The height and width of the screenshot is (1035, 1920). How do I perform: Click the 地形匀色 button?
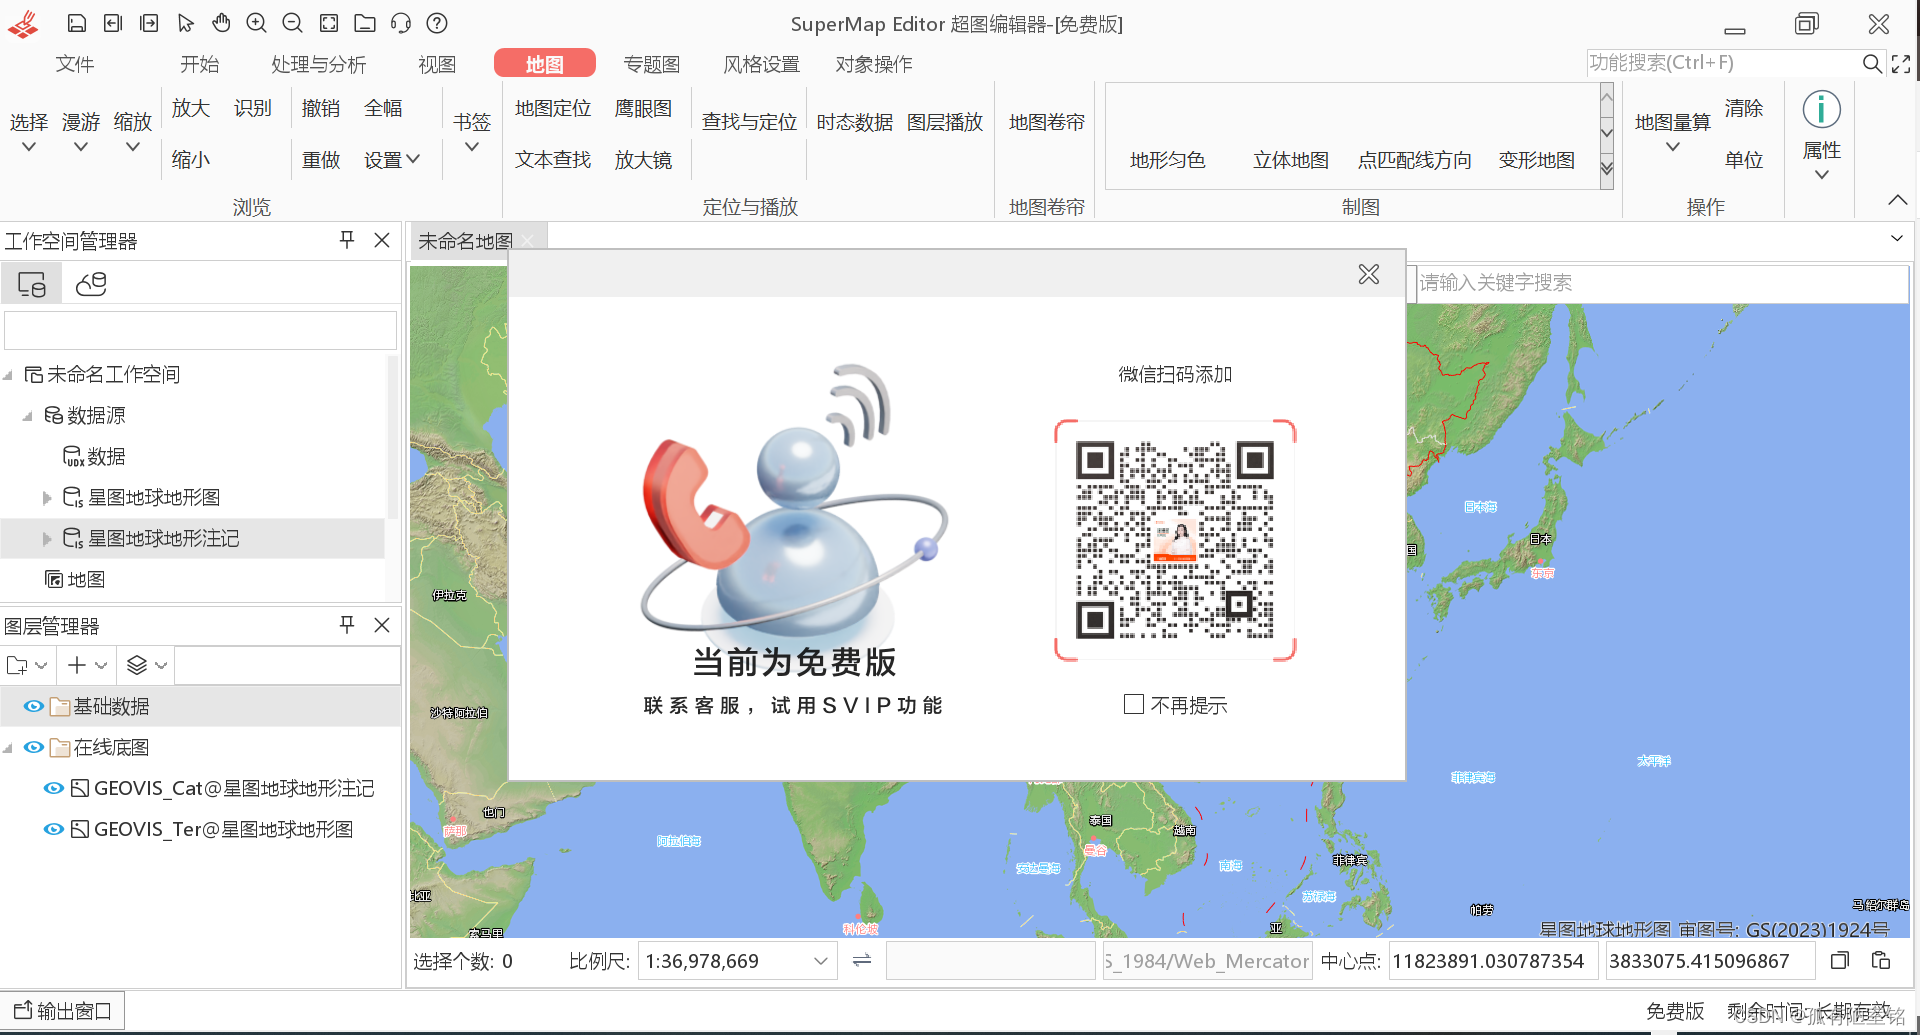tap(1167, 160)
